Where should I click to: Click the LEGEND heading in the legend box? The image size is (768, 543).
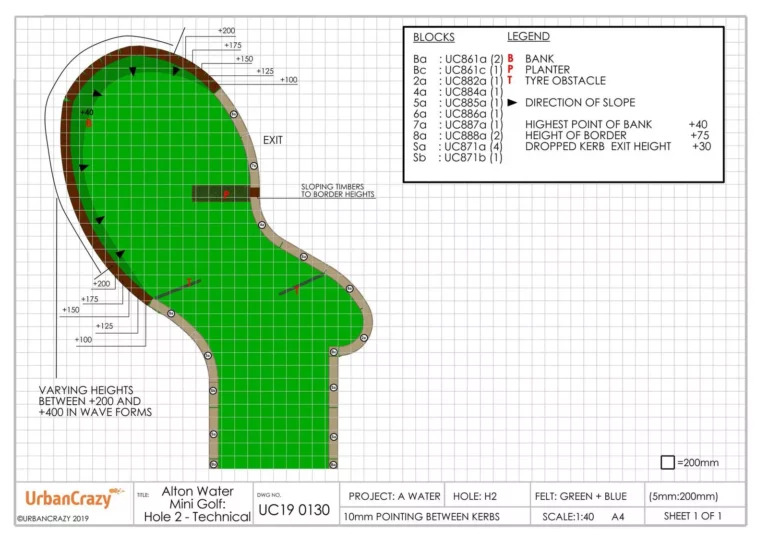pyautogui.click(x=528, y=37)
